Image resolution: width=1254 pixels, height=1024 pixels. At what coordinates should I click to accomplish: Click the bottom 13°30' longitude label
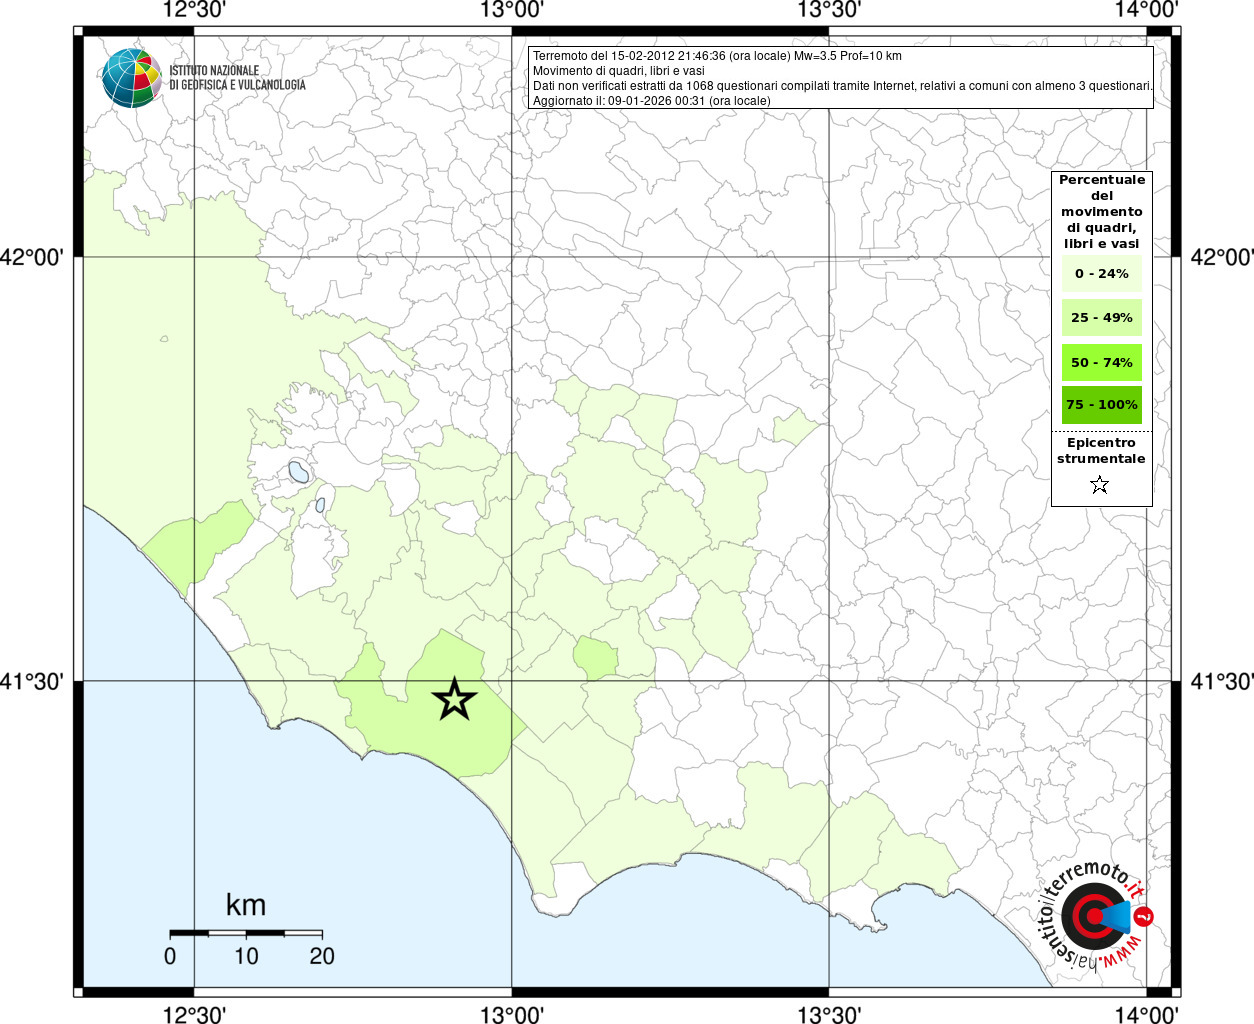click(x=829, y=1014)
